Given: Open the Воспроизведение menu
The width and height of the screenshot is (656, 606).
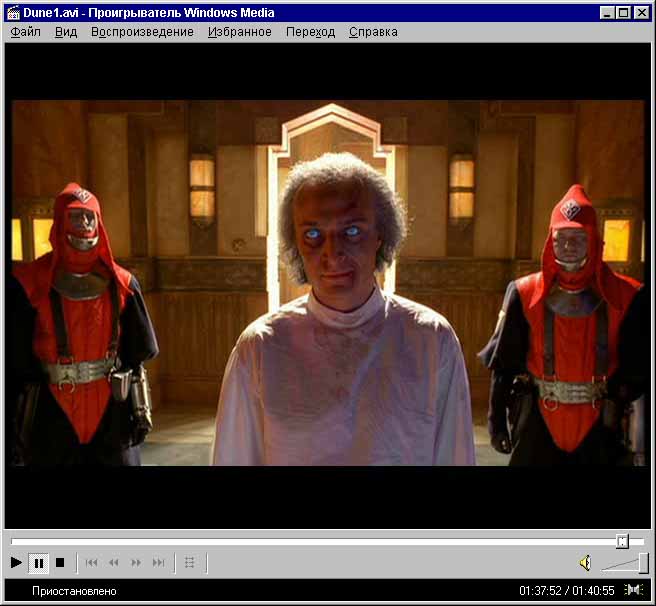Looking at the screenshot, I should tap(142, 32).
